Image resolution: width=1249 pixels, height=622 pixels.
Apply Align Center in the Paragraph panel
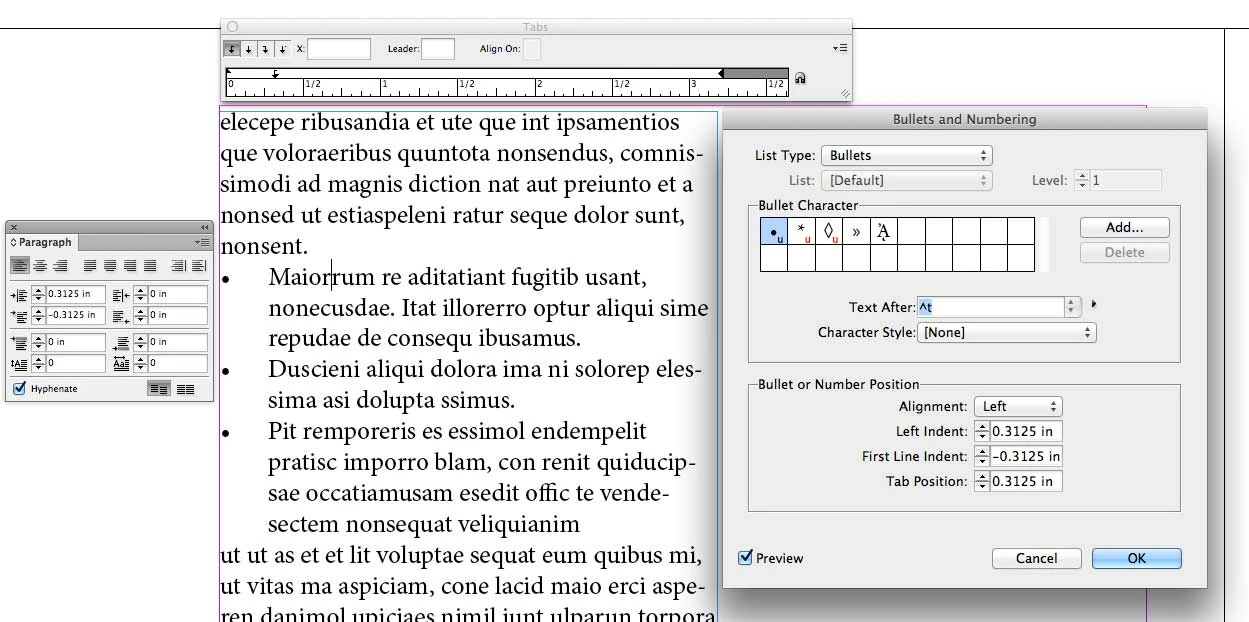point(40,266)
